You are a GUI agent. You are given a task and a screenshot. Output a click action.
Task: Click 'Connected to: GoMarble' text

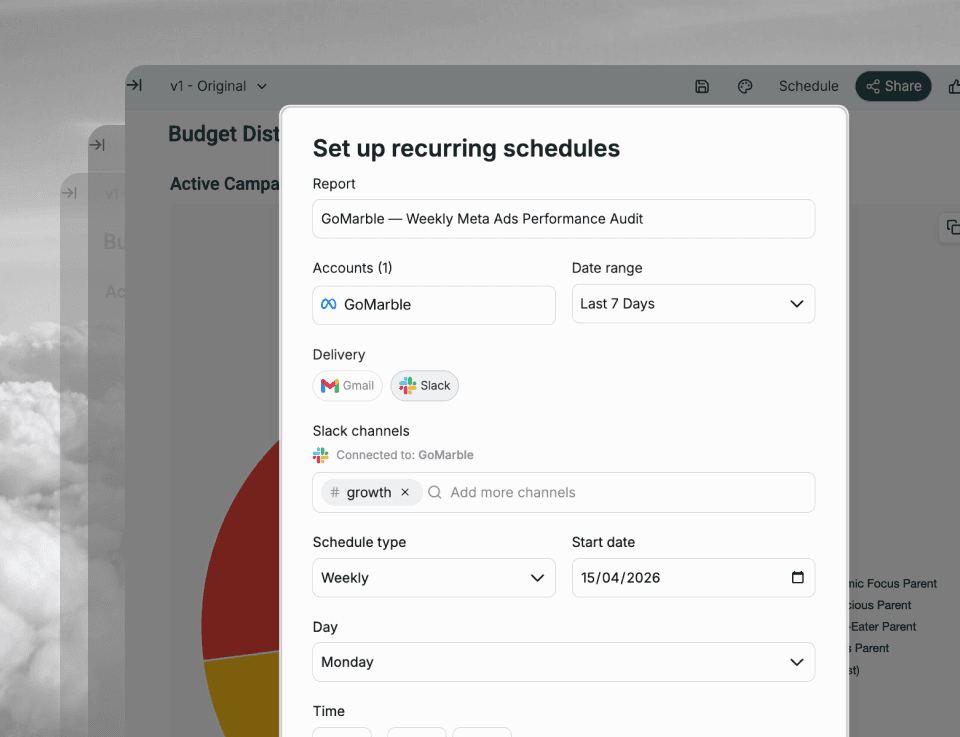405,455
